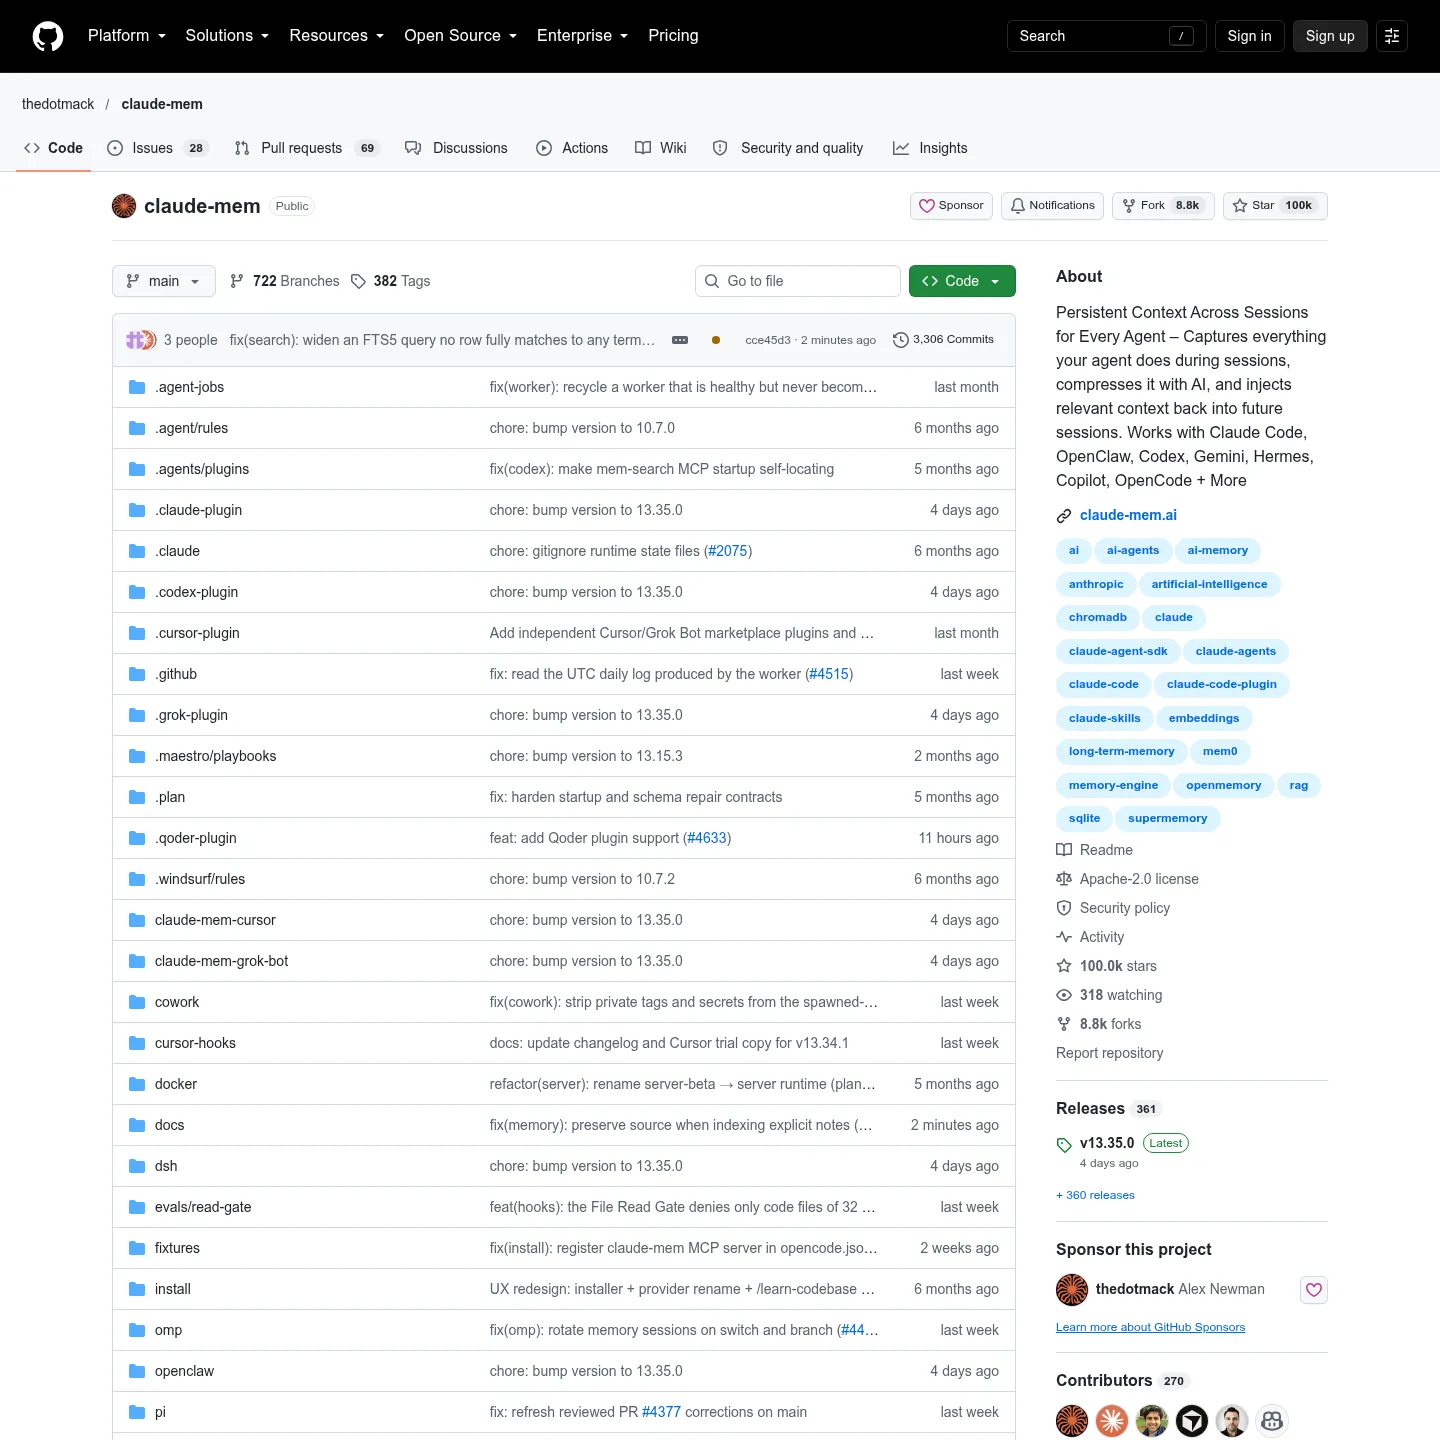Click the Activity pulse icon link
This screenshot has width=1440, height=1440.
(1064, 937)
